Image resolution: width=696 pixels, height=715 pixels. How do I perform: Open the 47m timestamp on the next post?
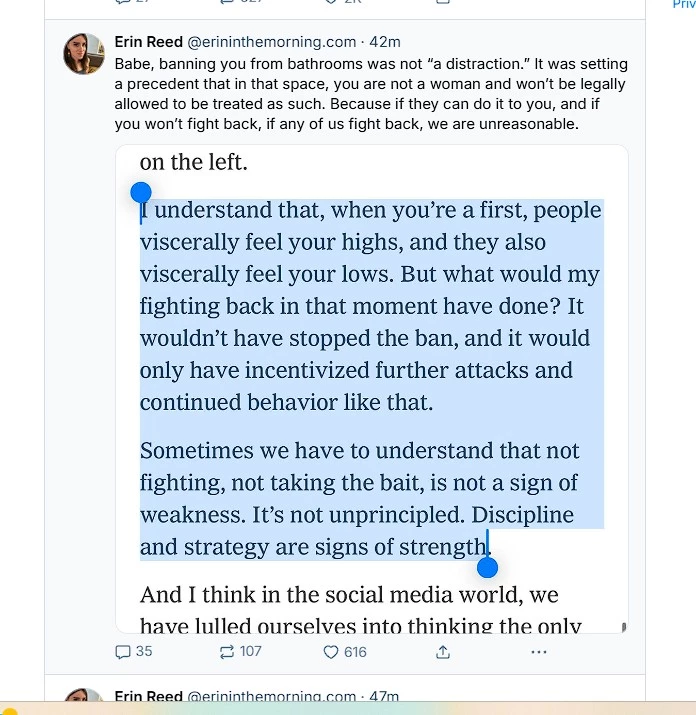[386, 697]
